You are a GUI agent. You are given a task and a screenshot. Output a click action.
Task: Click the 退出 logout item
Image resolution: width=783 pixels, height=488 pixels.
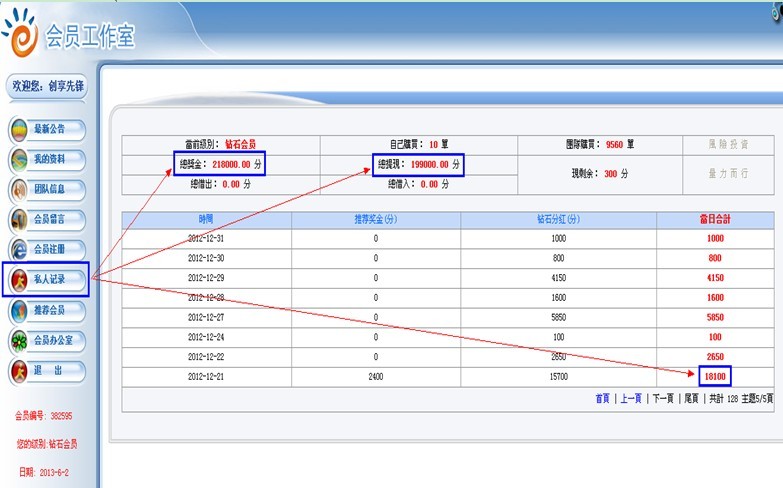coord(47,371)
